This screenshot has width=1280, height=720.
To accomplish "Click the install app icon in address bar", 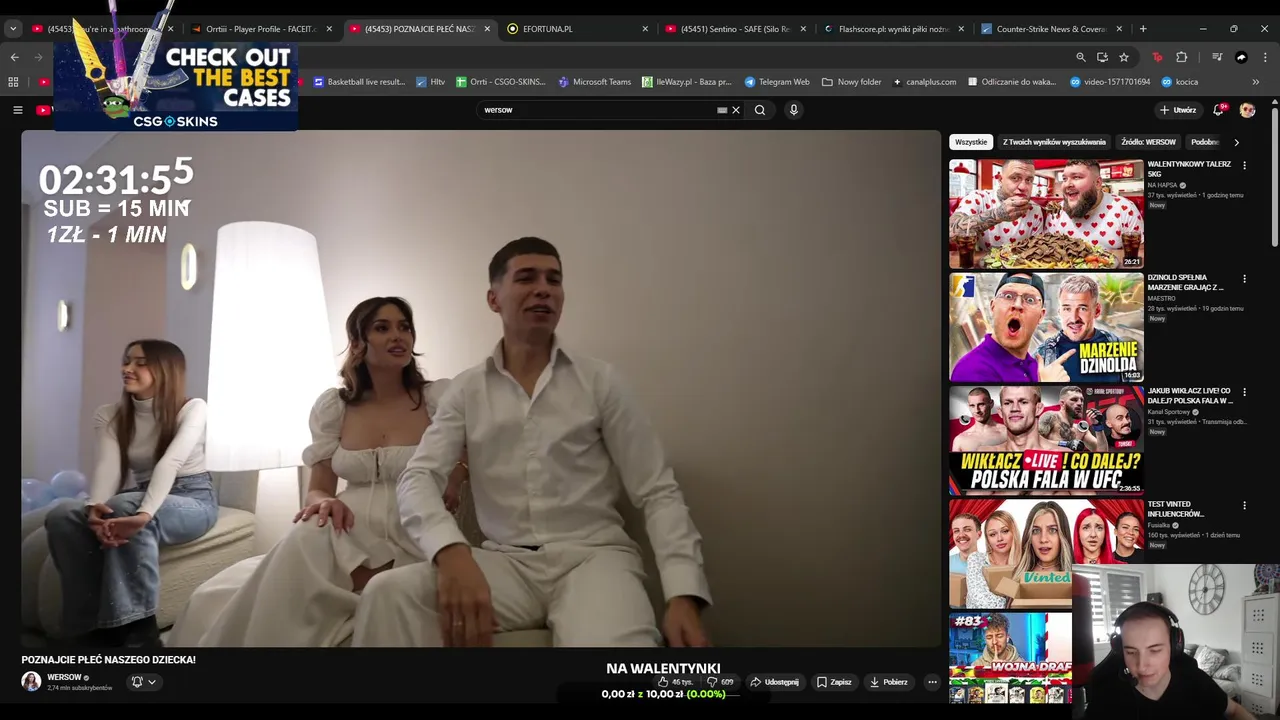I will (x=1102, y=57).
